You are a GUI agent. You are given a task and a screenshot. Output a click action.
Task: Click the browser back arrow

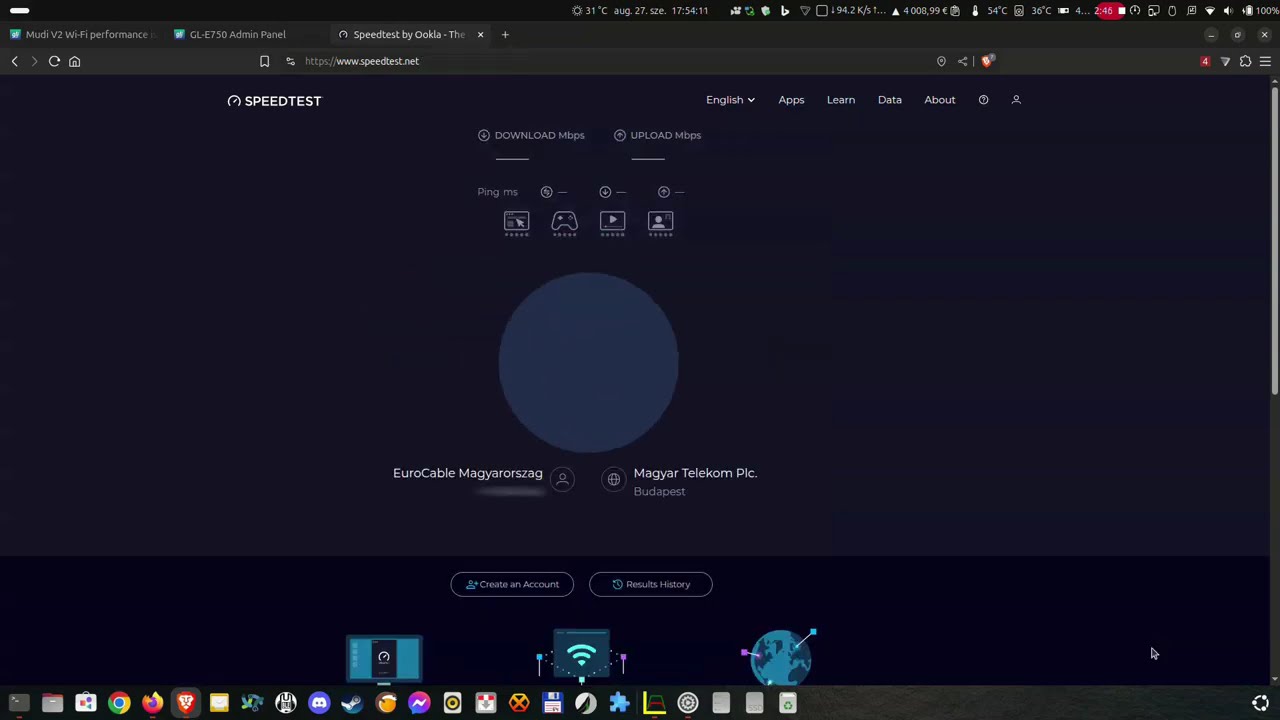(x=15, y=61)
